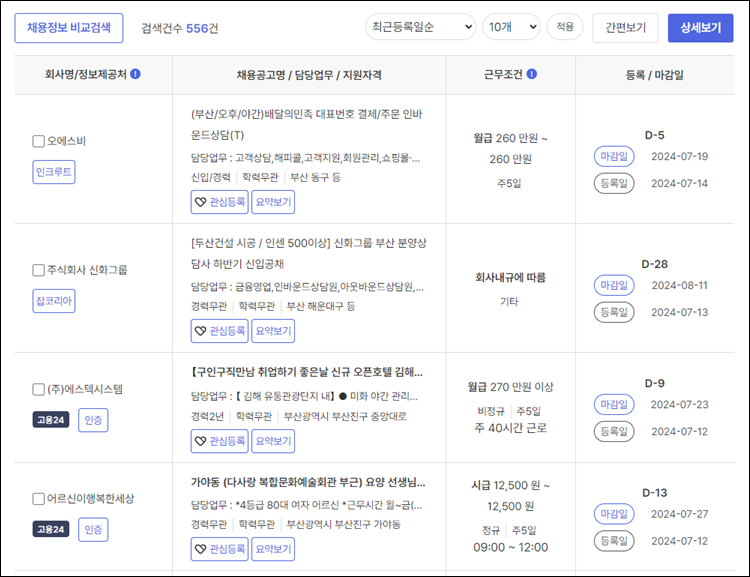Check the 주식회사 신화그룹 checkbox
Image resolution: width=750 pixels, height=577 pixels.
coord(38,270)
